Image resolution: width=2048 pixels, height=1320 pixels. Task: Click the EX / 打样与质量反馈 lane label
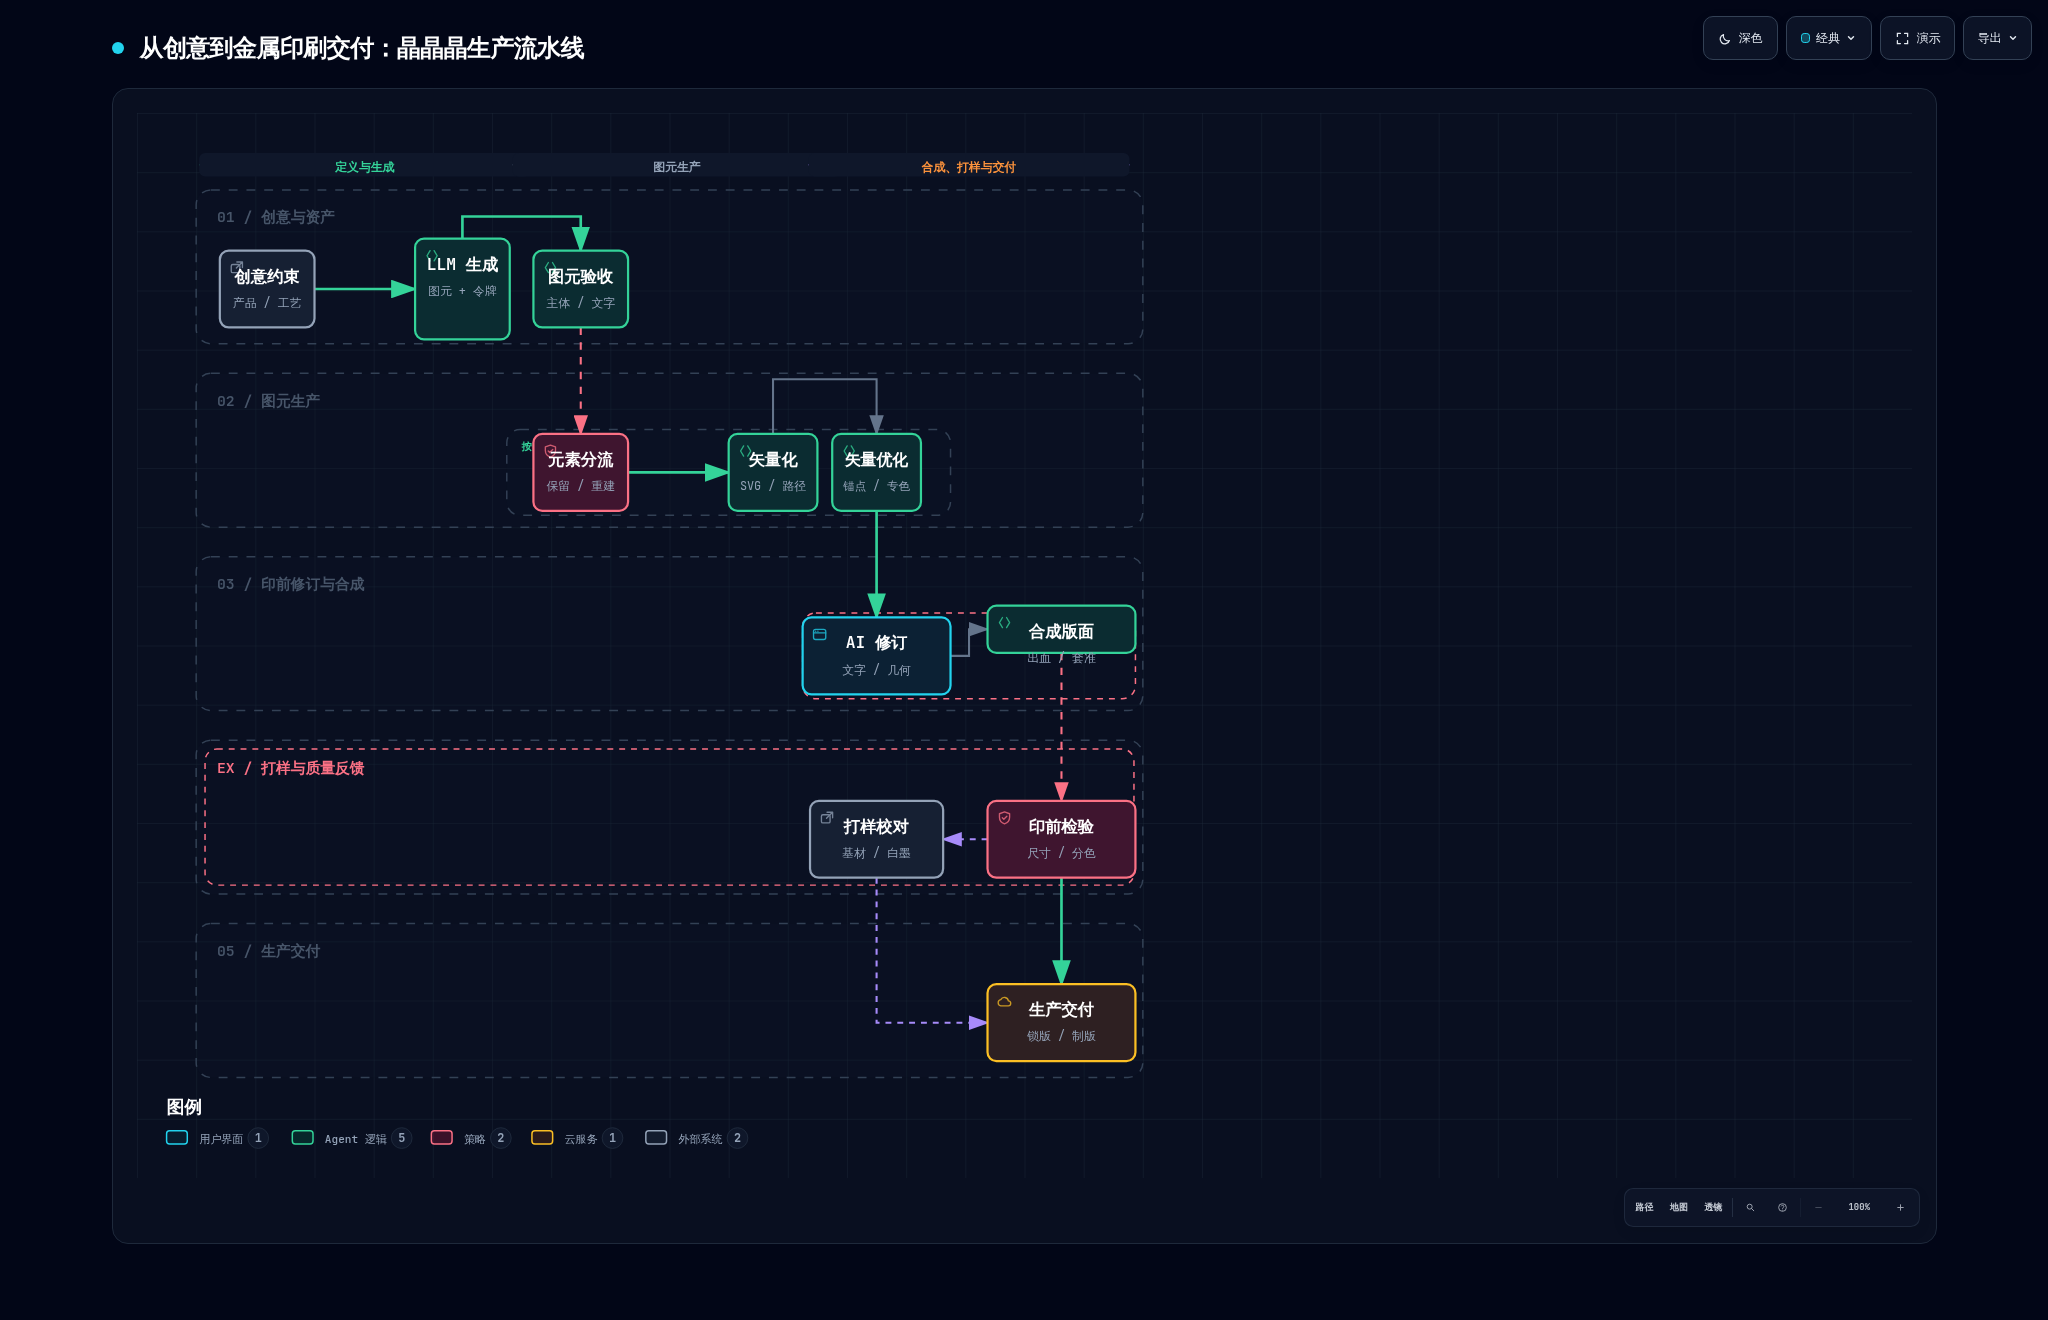click(290, 768)
